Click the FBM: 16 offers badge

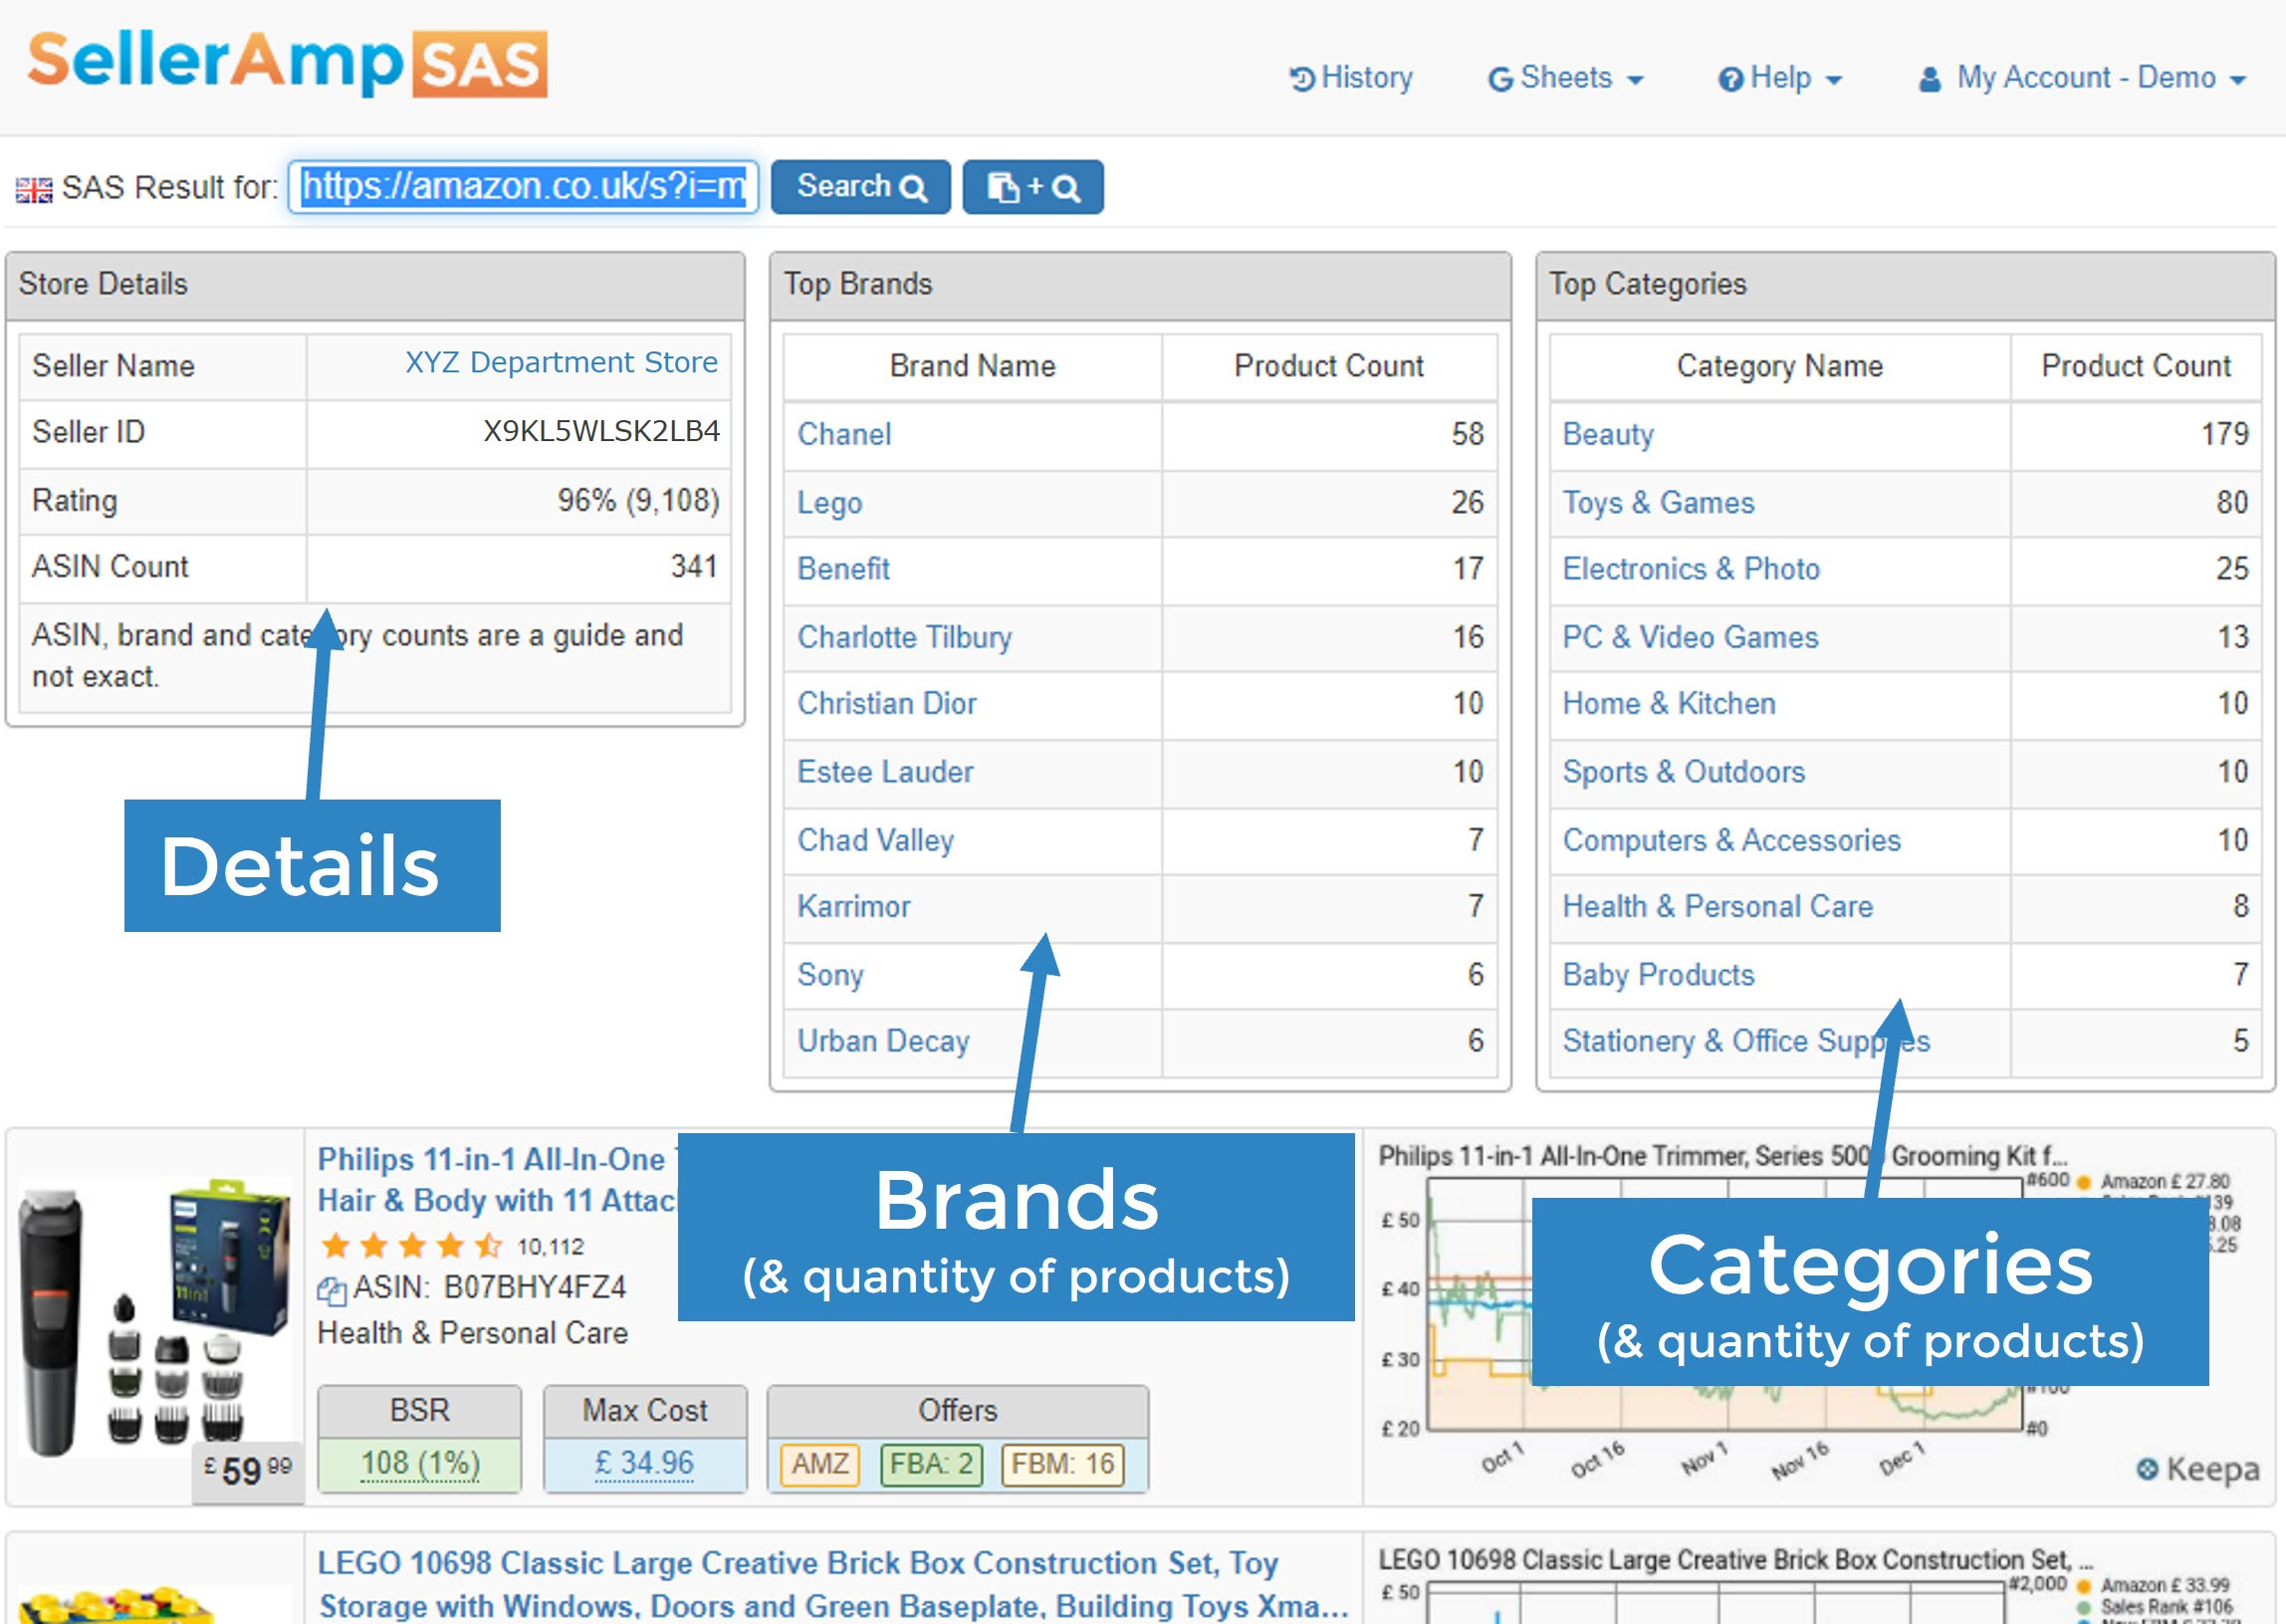click(x=1061, y=1464)
